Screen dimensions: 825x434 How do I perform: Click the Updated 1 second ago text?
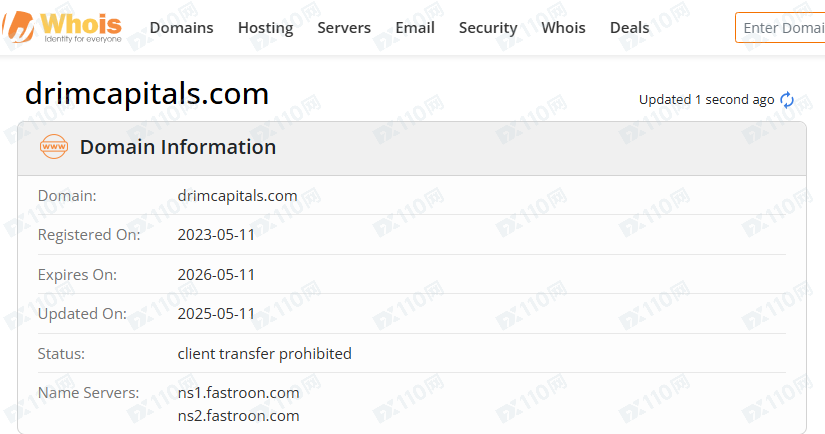pos(706,99)
